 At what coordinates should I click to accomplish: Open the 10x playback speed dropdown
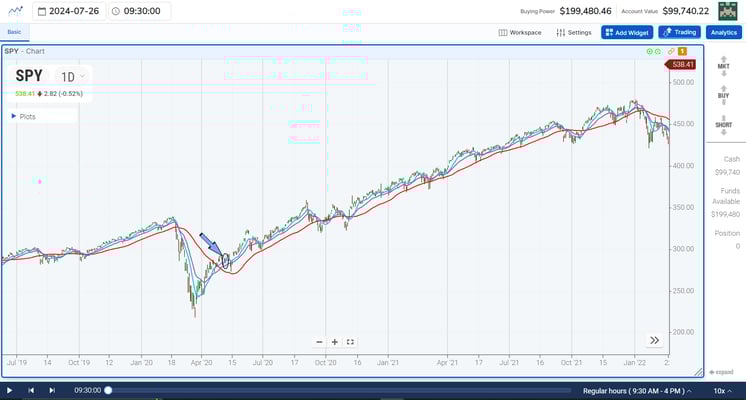pos(724,390)
